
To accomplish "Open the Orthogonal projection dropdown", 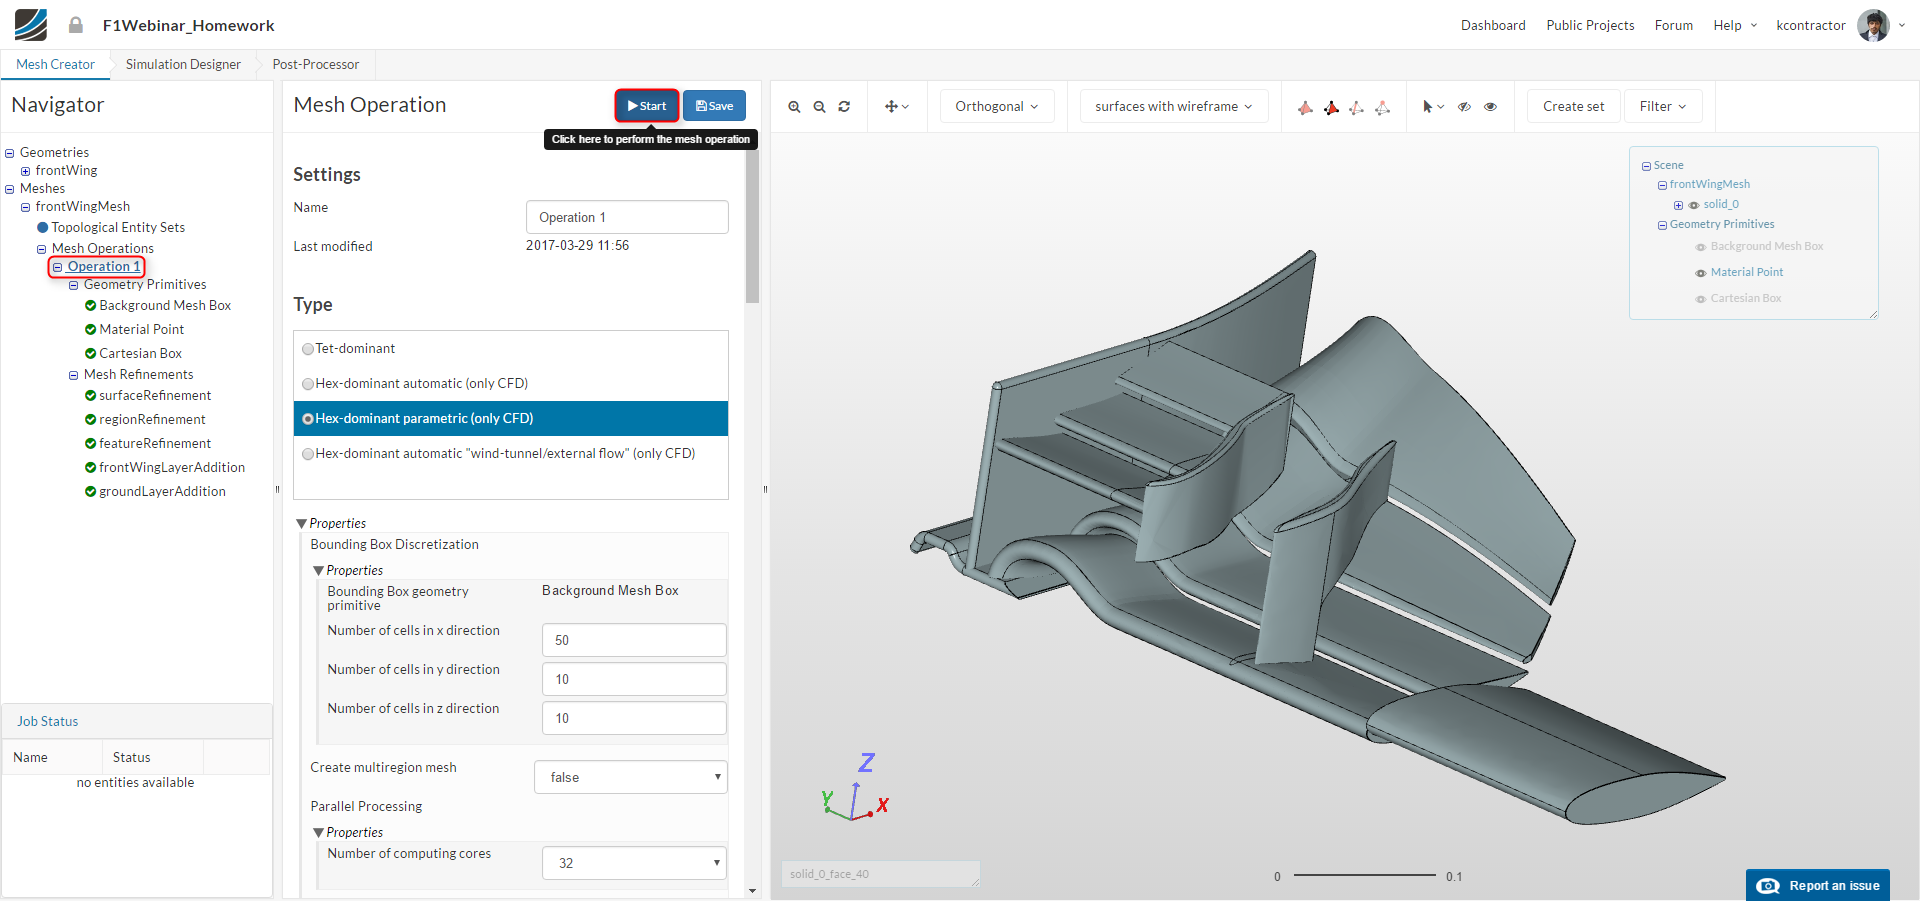I will 996,107.
